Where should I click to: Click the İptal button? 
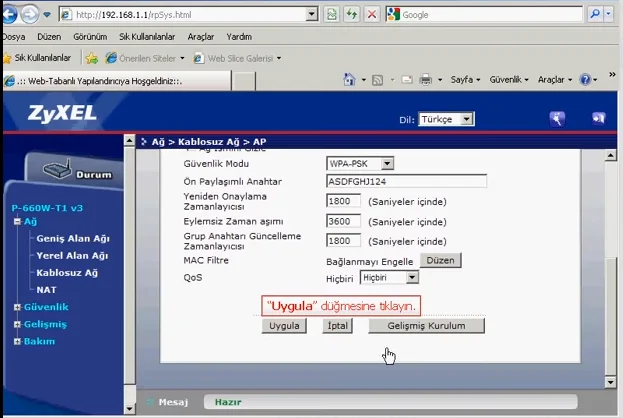point(337,326)
